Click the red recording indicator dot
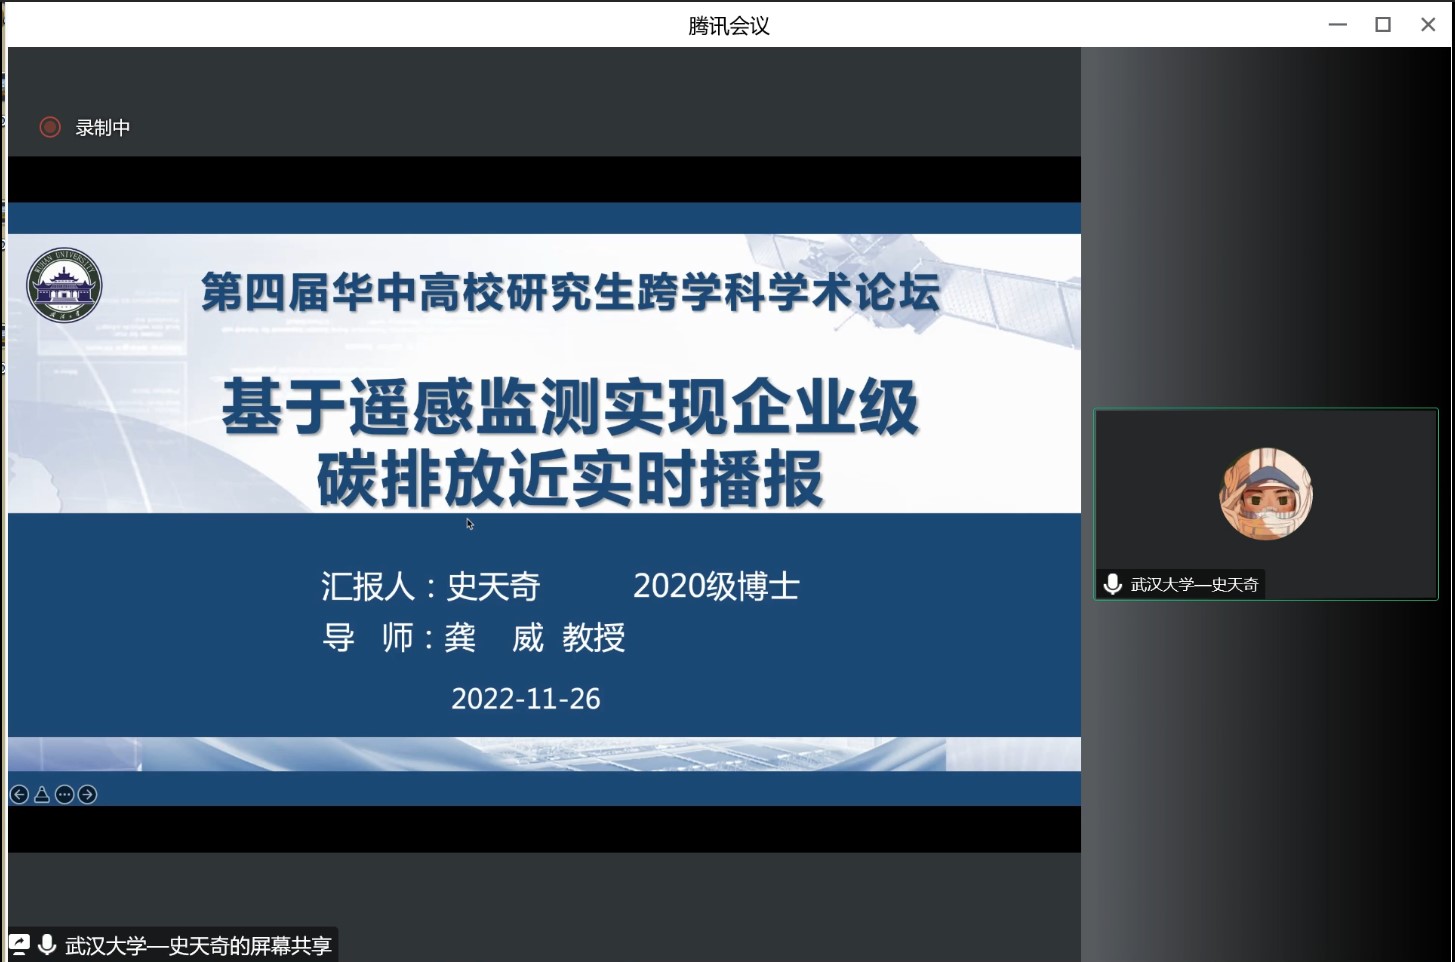This screenshot has width=1455, height=962. tap(50, 127)
